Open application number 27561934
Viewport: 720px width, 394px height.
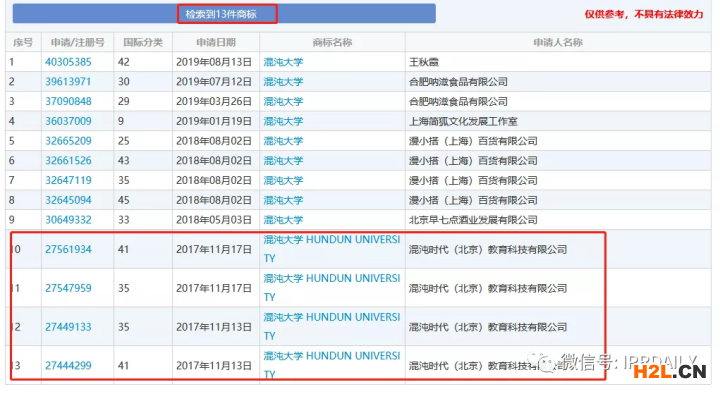[x=68, y=249]
